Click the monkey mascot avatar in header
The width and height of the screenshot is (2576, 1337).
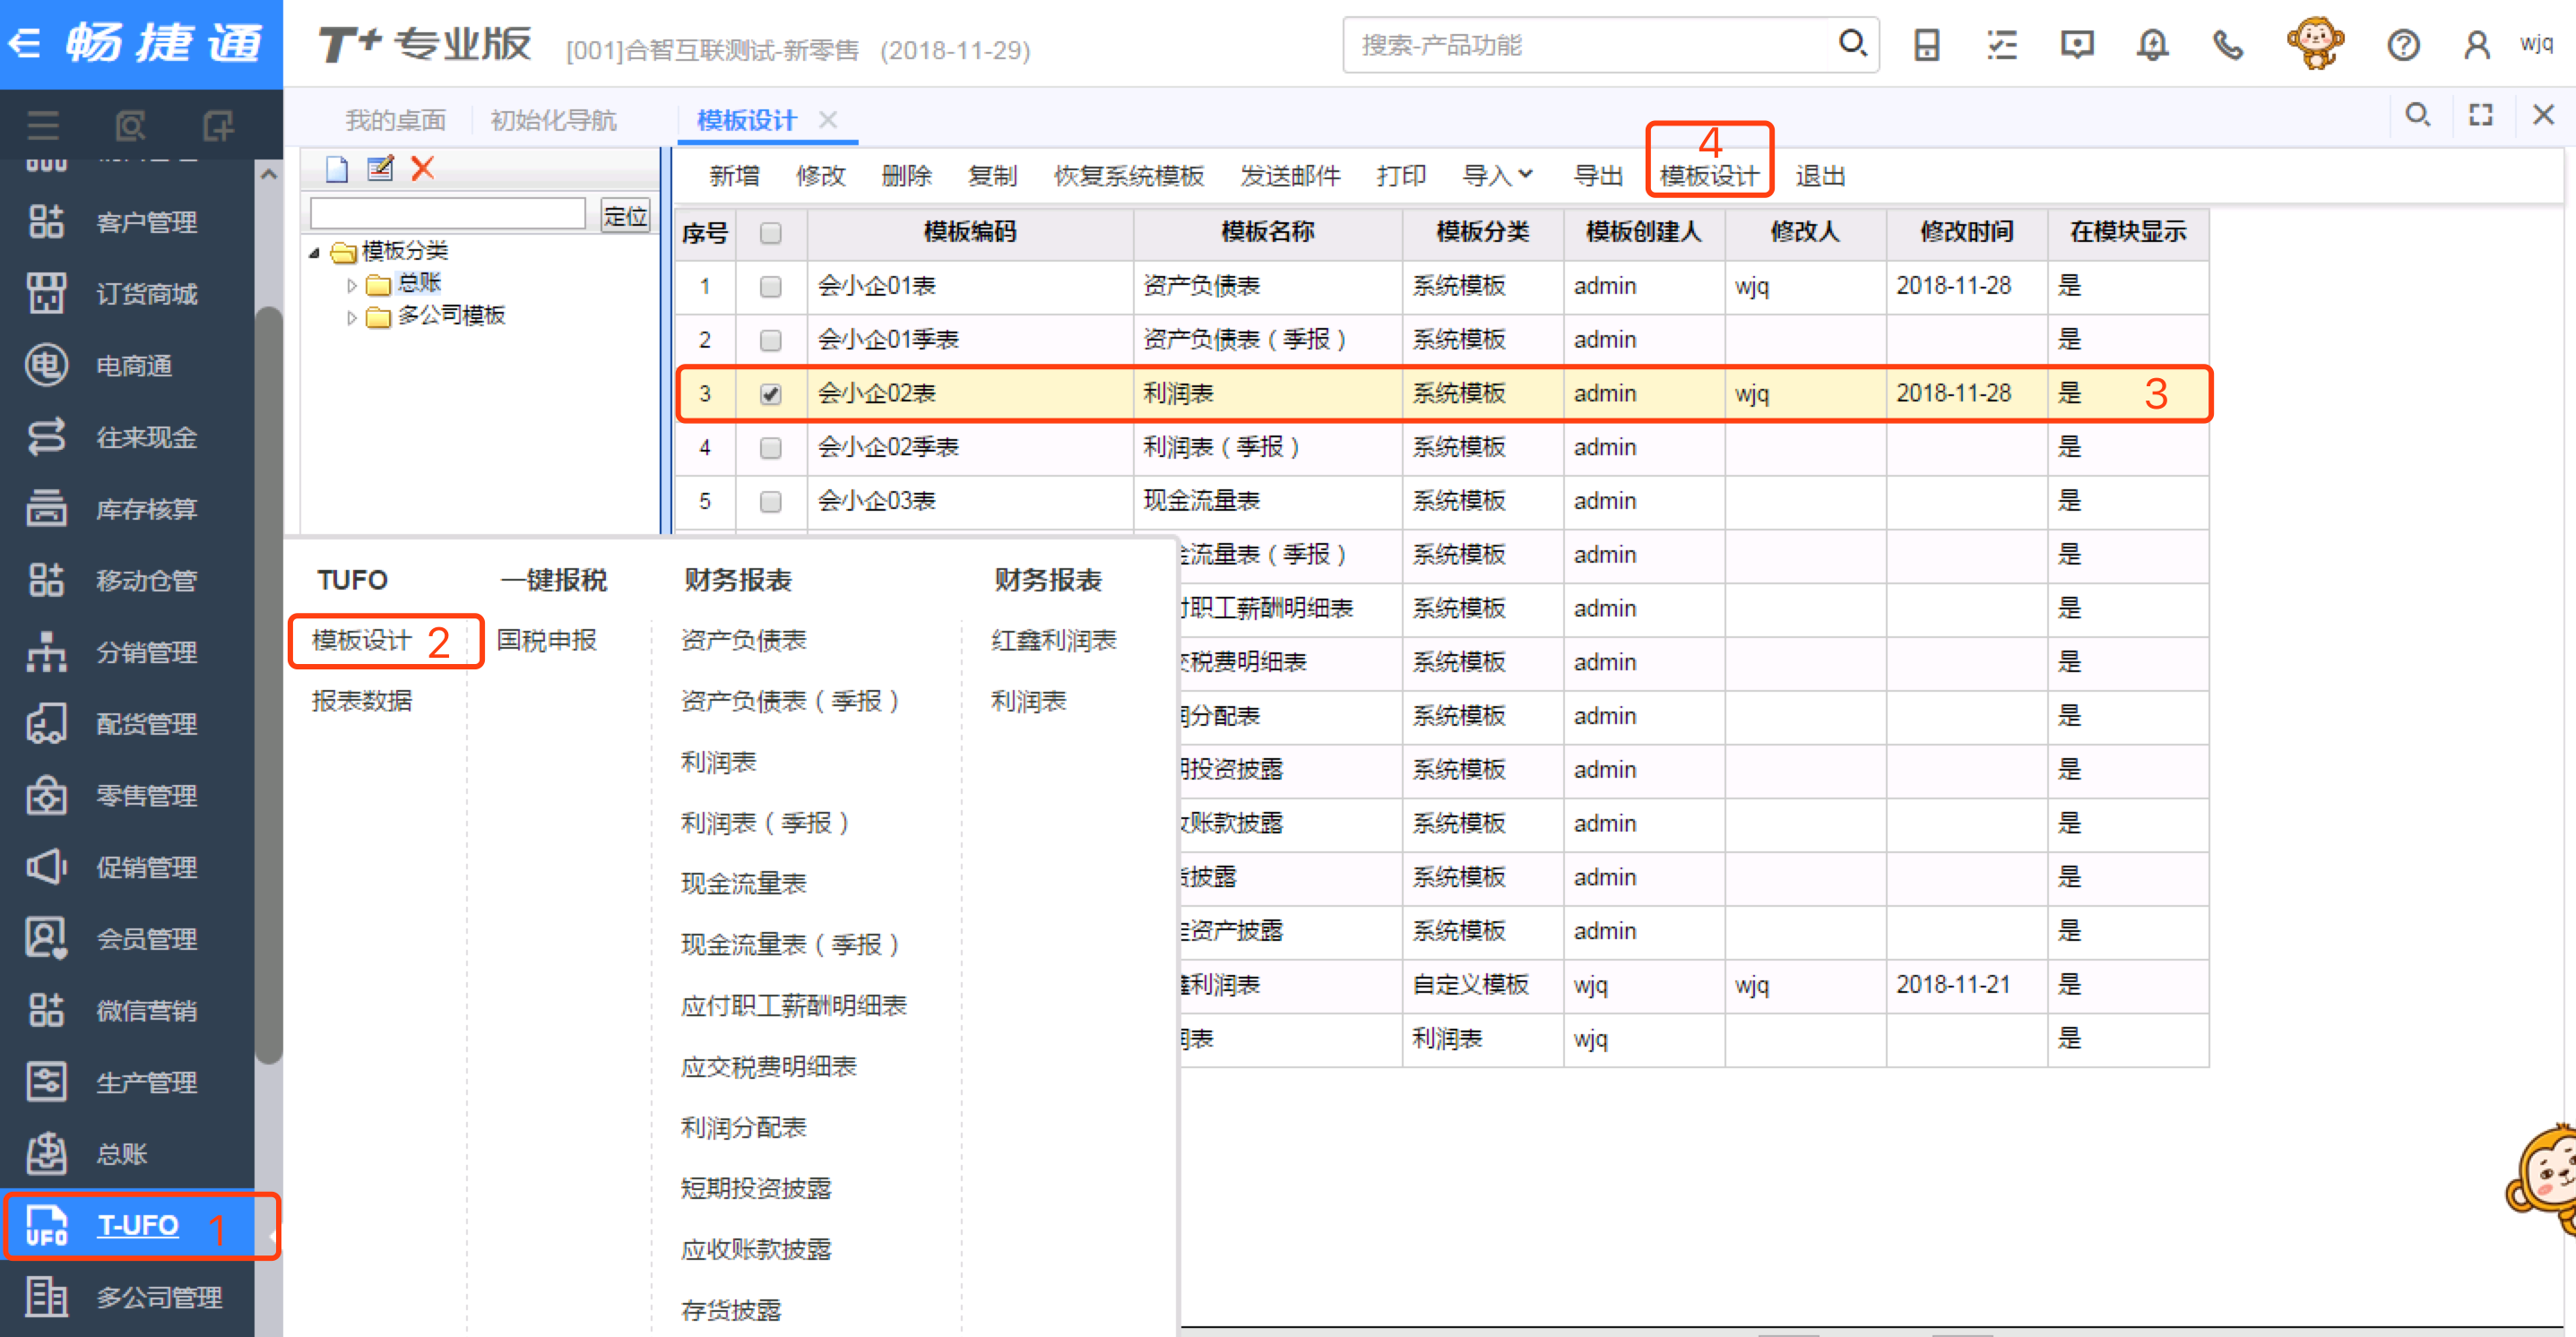(x=2314, y=43)
